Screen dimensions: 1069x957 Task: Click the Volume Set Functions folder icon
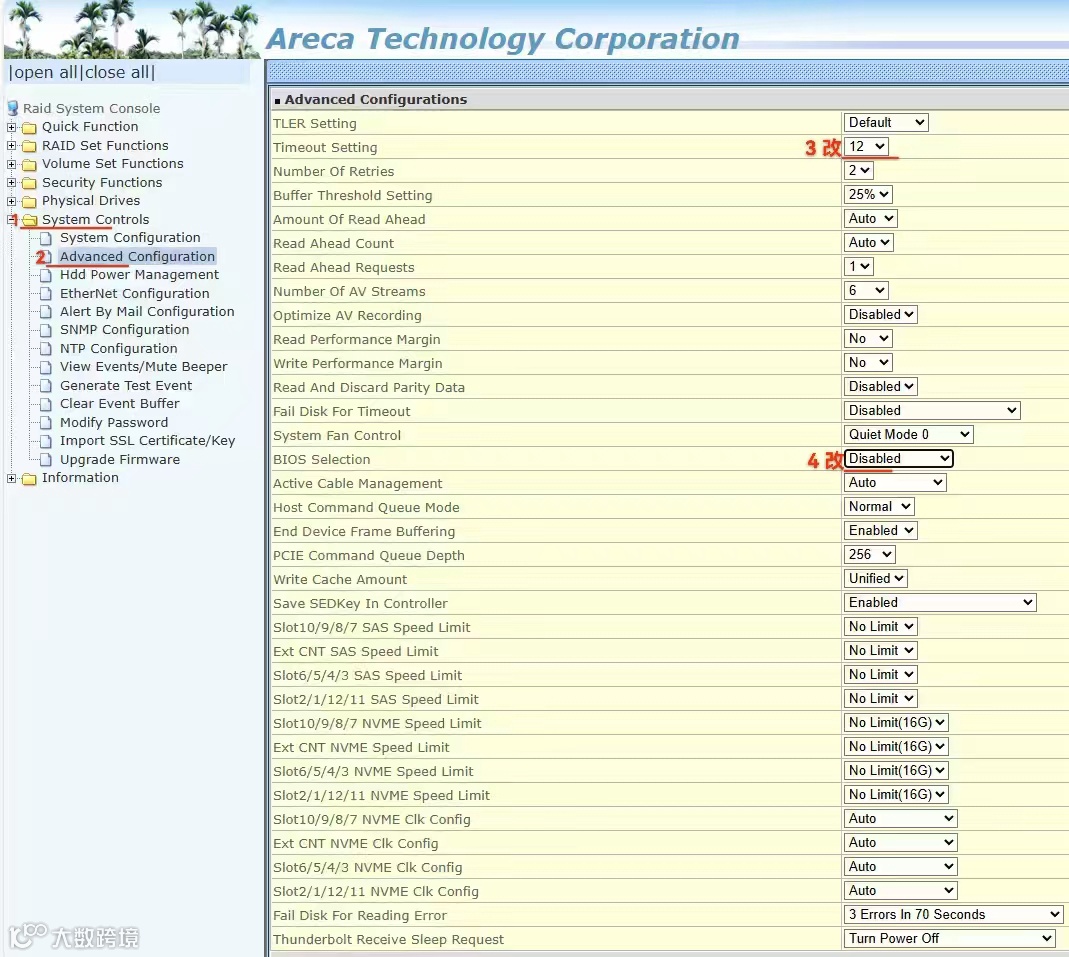coord(29,164)
